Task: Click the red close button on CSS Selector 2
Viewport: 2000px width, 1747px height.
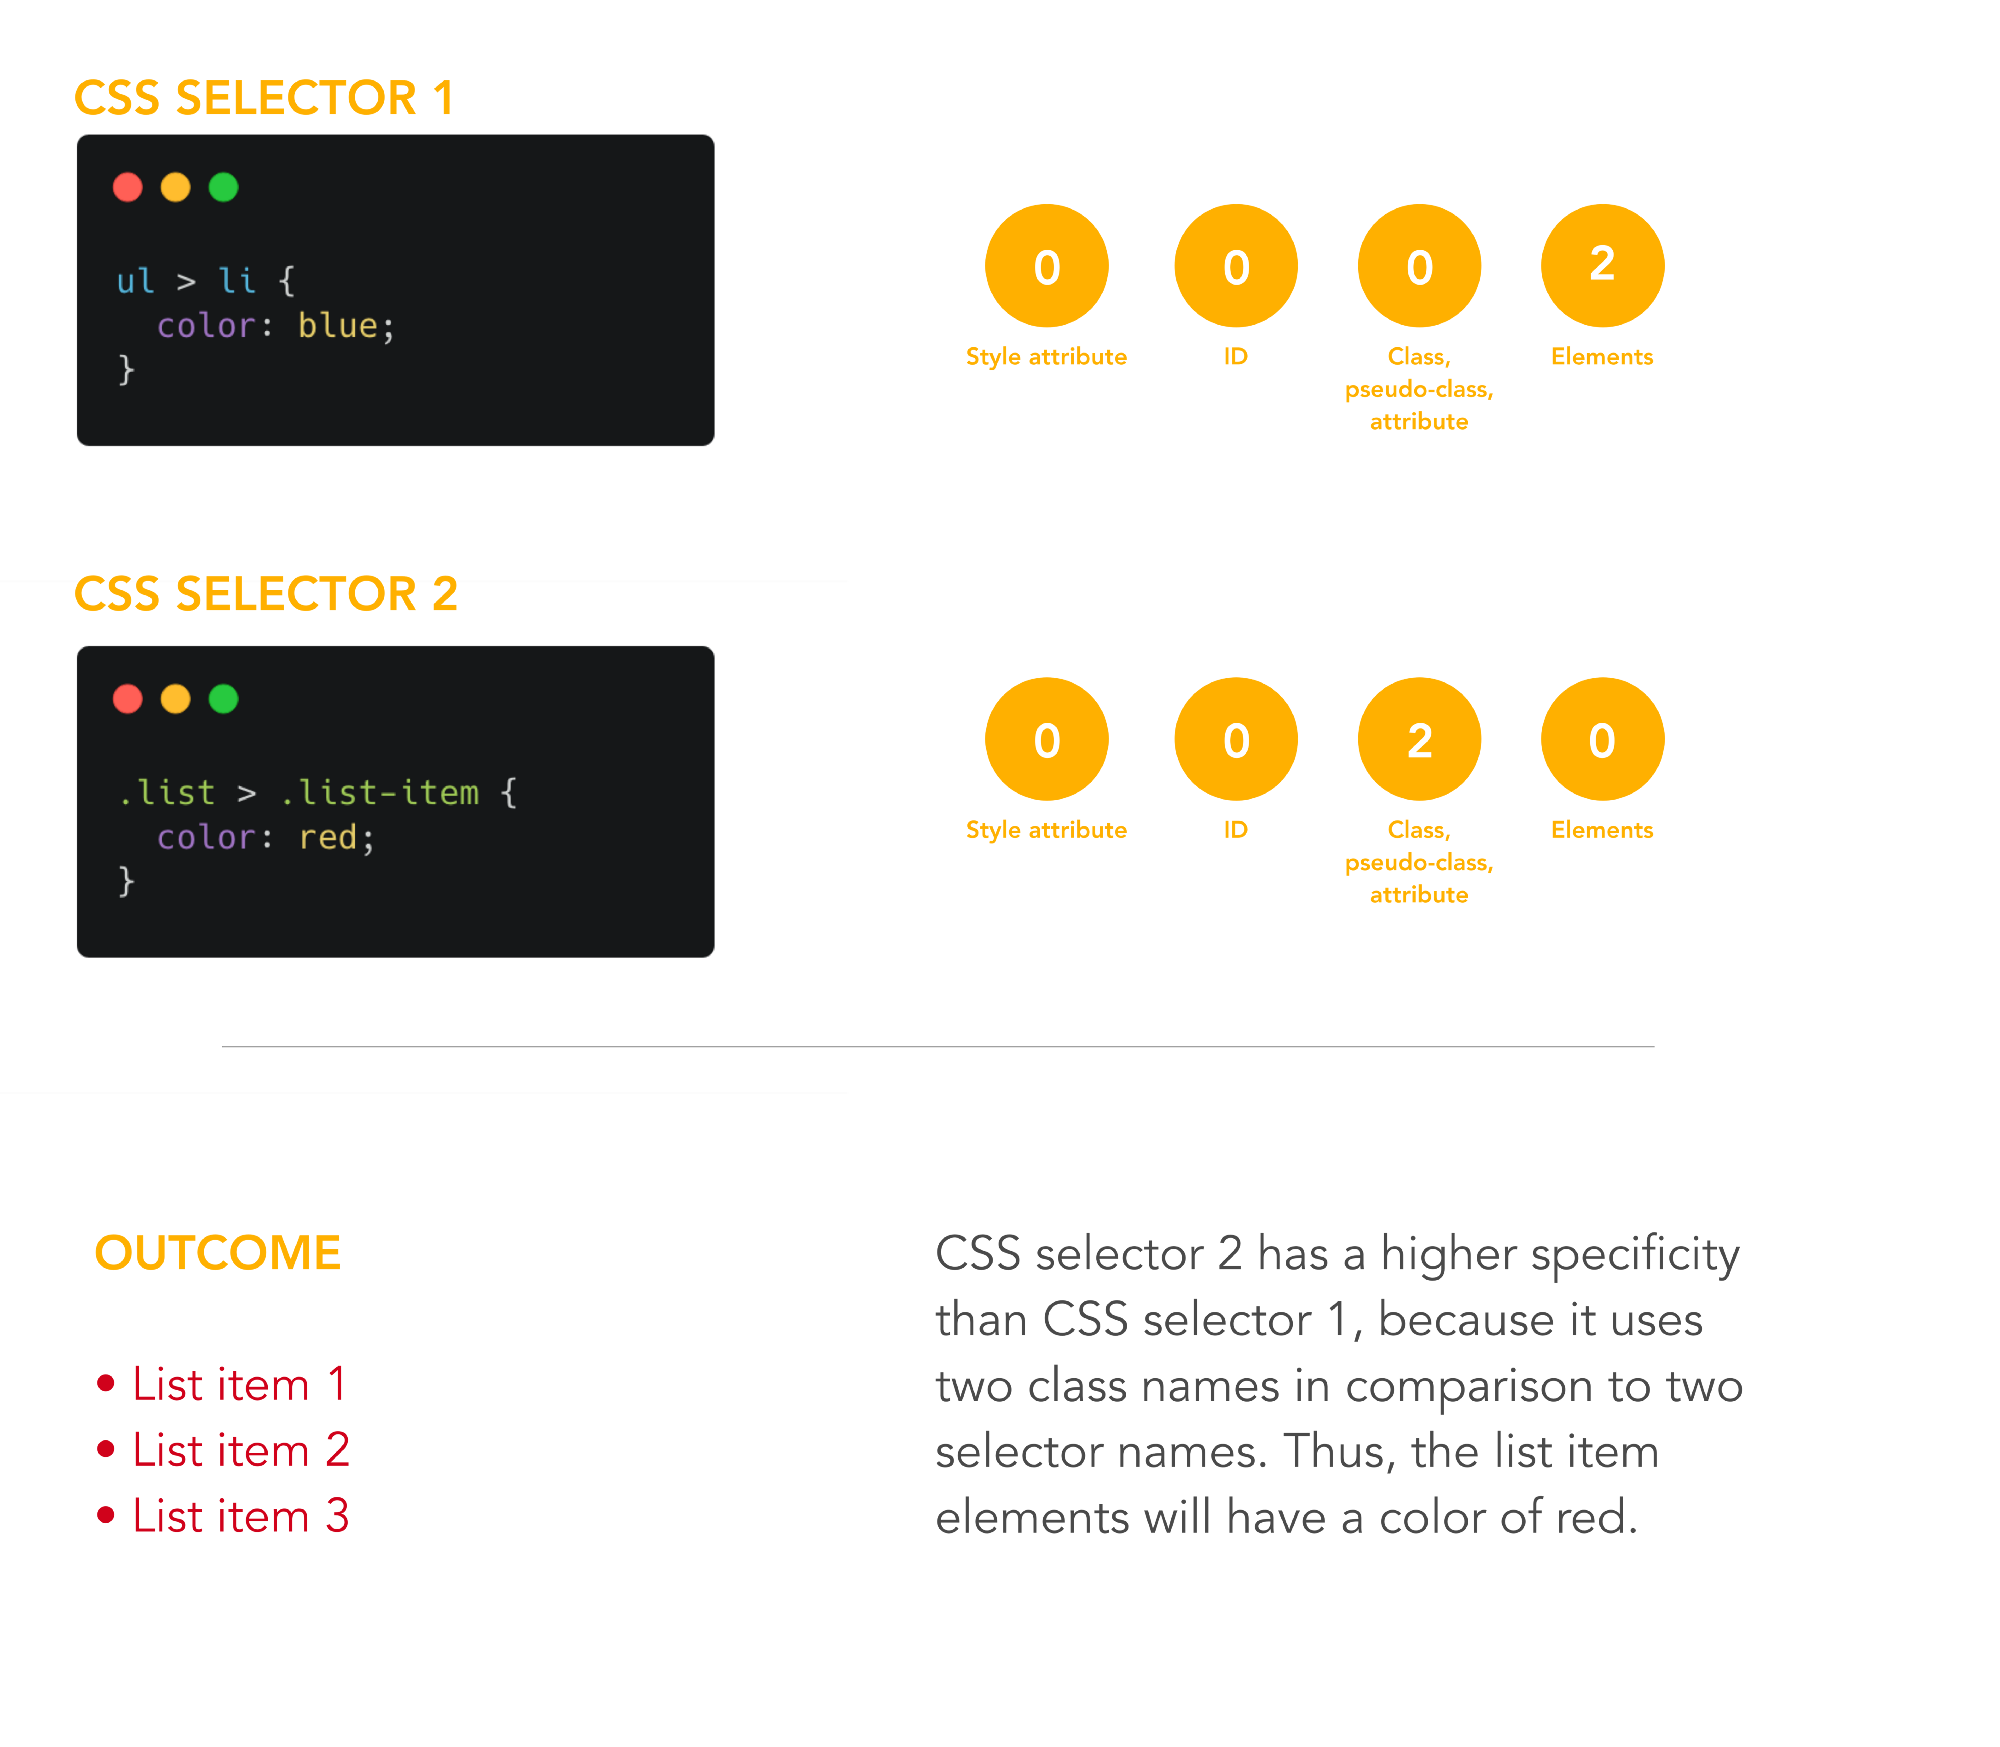Action: [131, 694]
